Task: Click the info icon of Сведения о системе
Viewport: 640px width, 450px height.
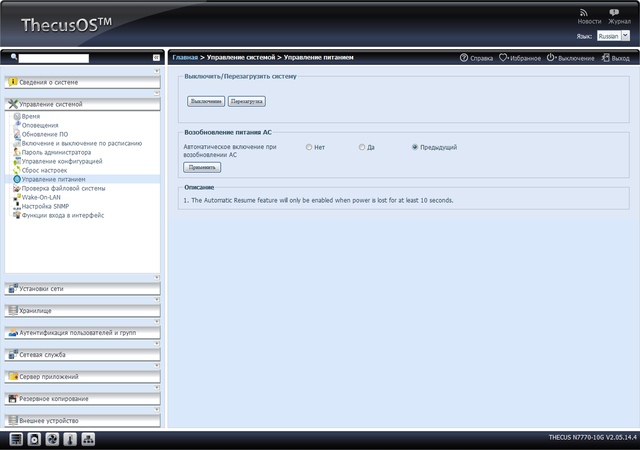Action: tap(13, 82)
